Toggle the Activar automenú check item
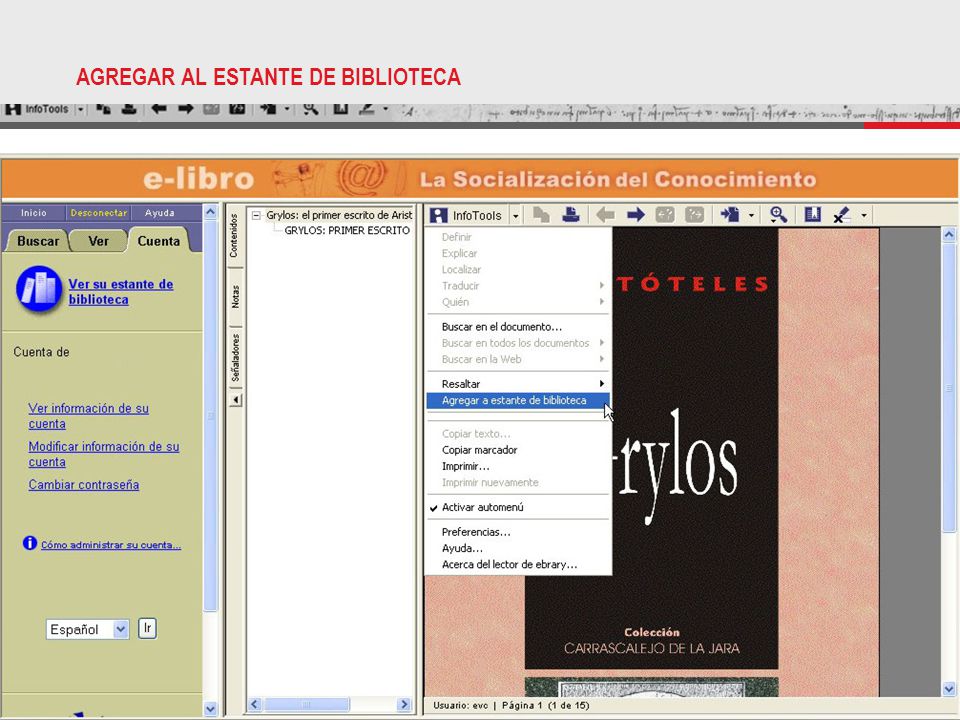Image resolution: width=960 pixels, height=720 pixels. [x=518, y=507]
